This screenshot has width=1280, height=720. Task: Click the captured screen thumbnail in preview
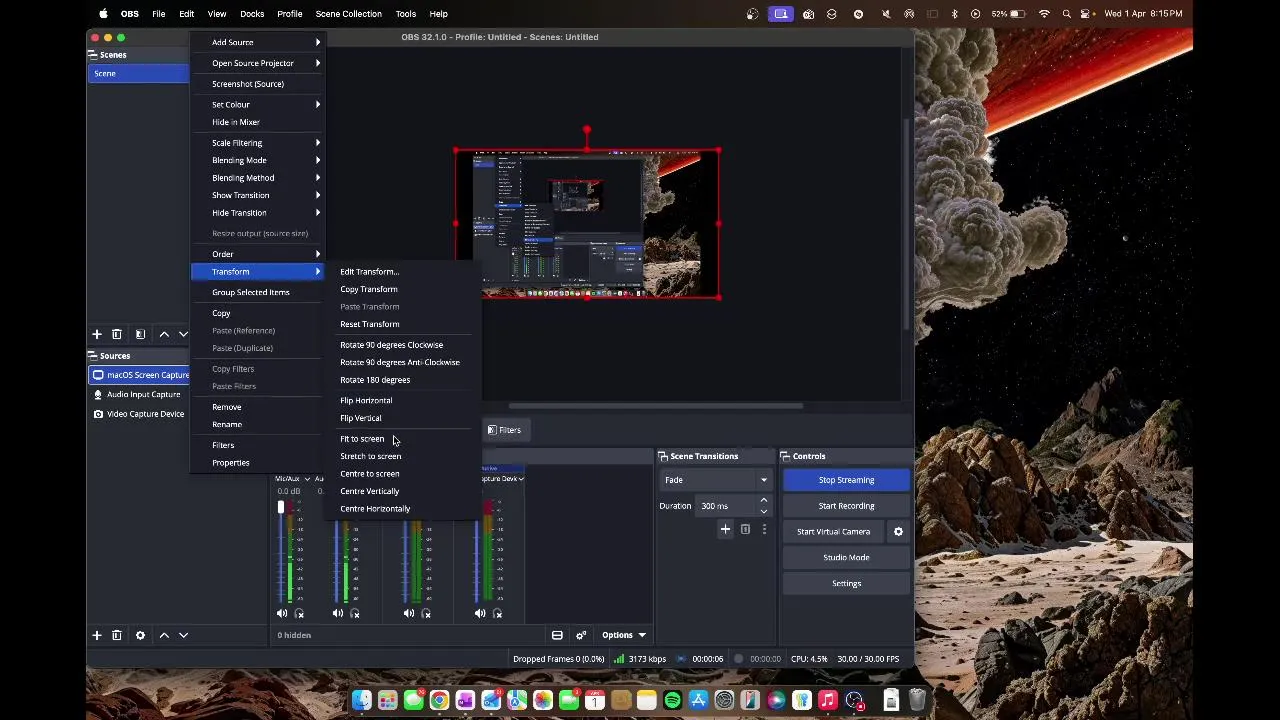click(587, 224)
